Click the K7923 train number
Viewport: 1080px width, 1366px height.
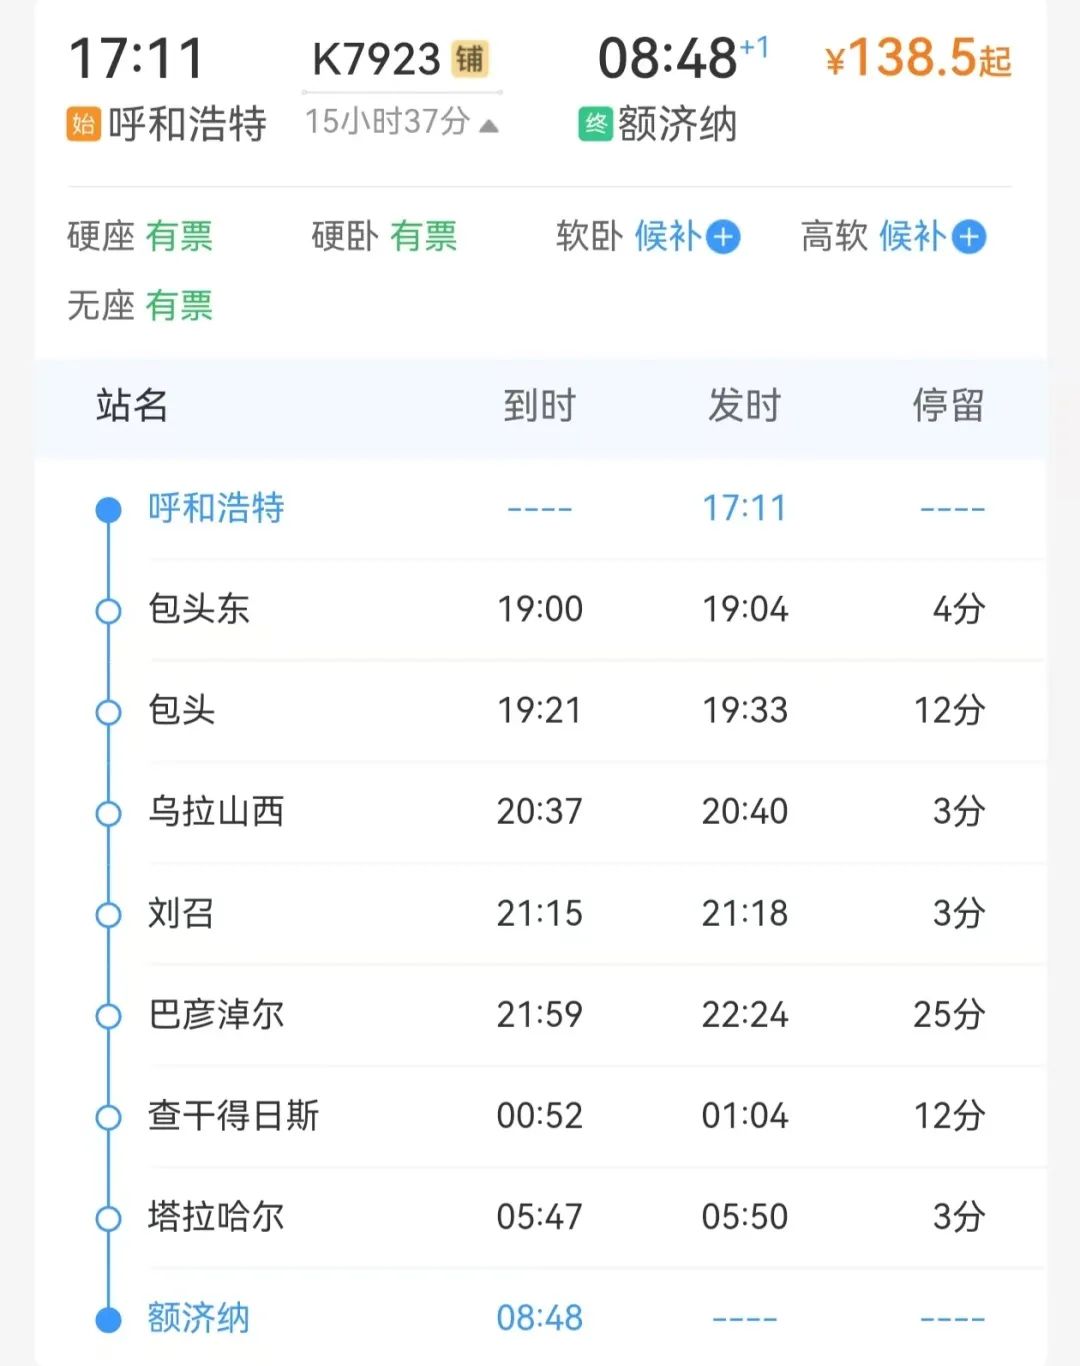click(x=376, y=60)
